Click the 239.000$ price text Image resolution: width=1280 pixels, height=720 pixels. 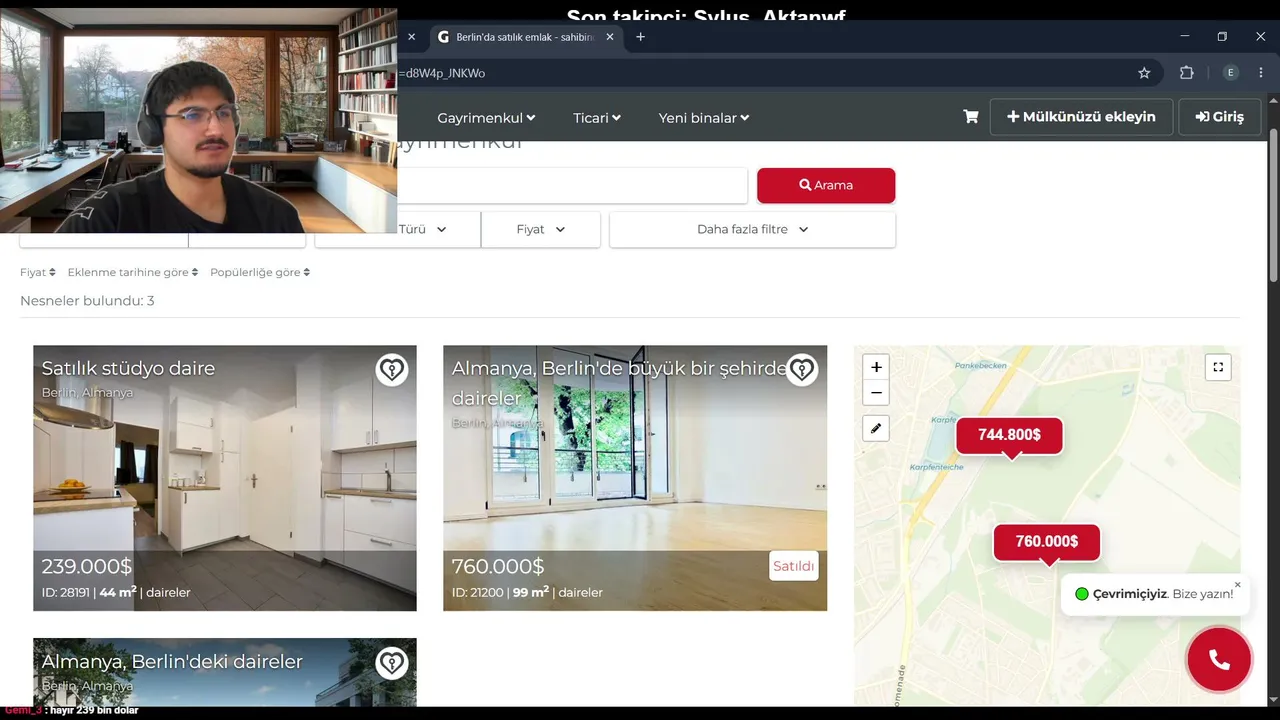coord(87,566)
